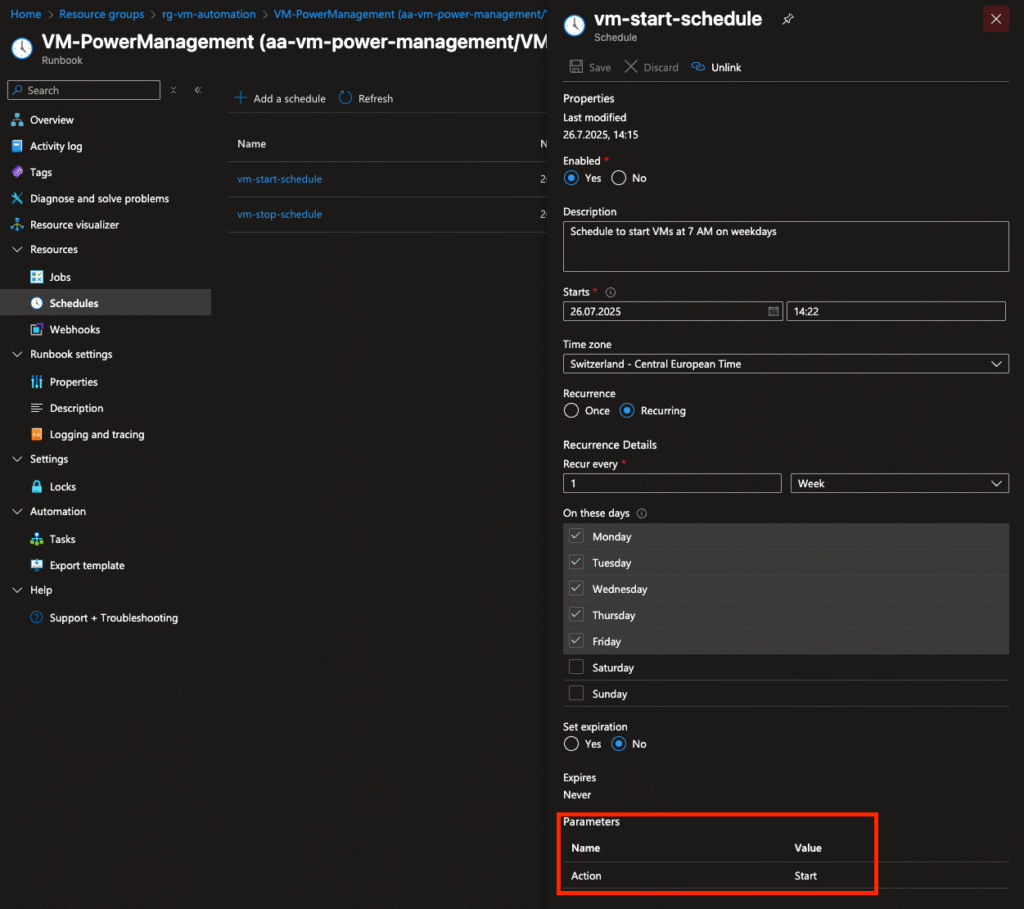
Task: Click the Locks padlock icon
Action: [37, 486]
